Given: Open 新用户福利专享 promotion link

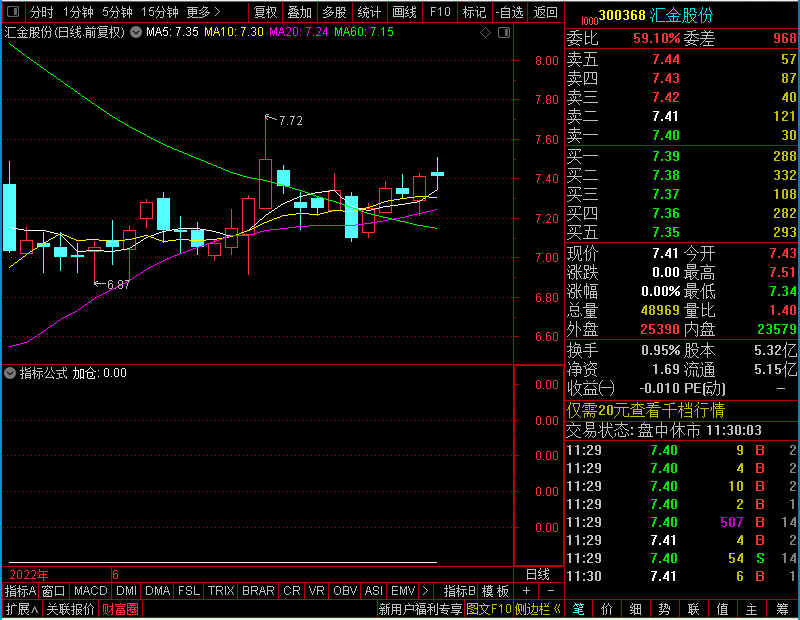Looking at the screenshot, I should (x=420, y=609).
